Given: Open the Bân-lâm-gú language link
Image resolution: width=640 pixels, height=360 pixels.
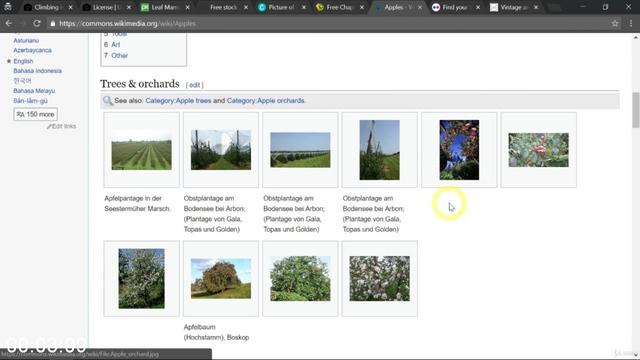Looking at the screenshot, I should pyautogui.click(x=30, y=100).
